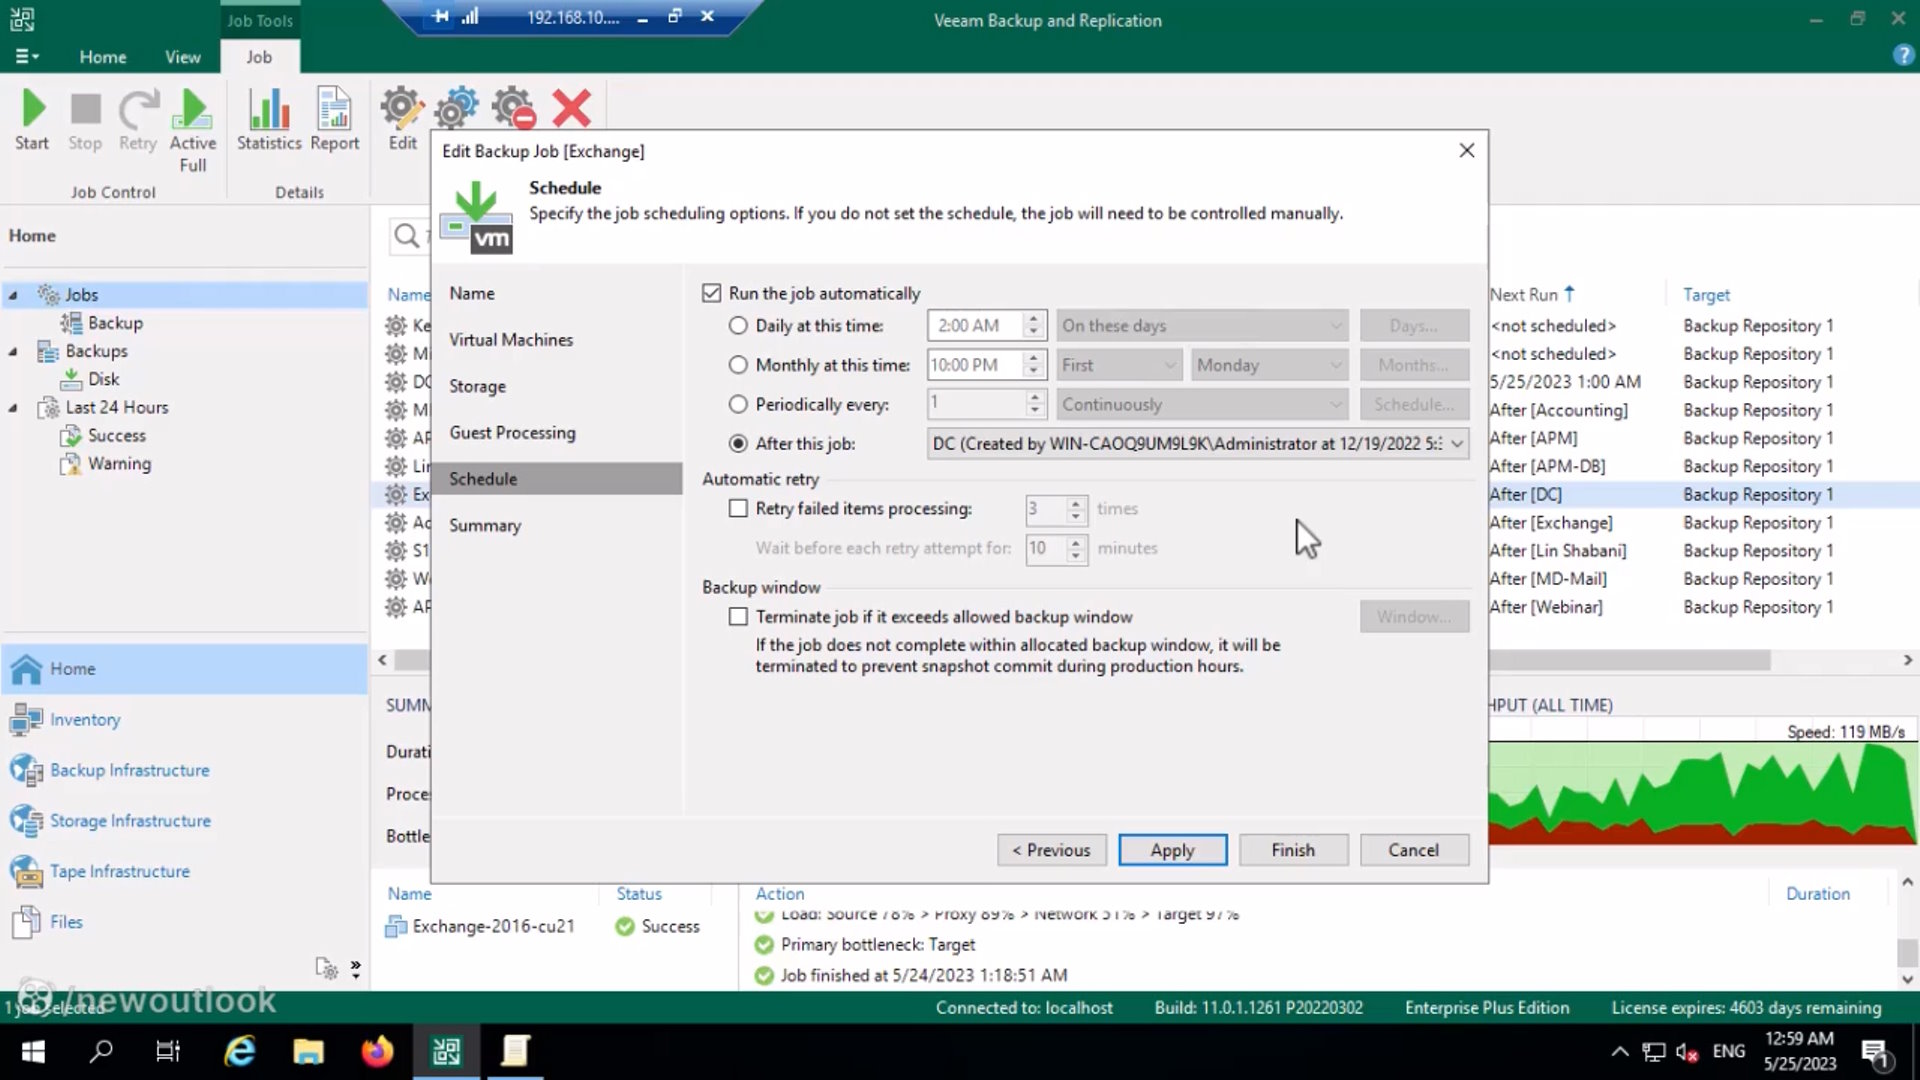Select Monthly at this time option
The height and width of the screenshot is (1080, 1920).
pyautogui.click(x=738, y=365)
